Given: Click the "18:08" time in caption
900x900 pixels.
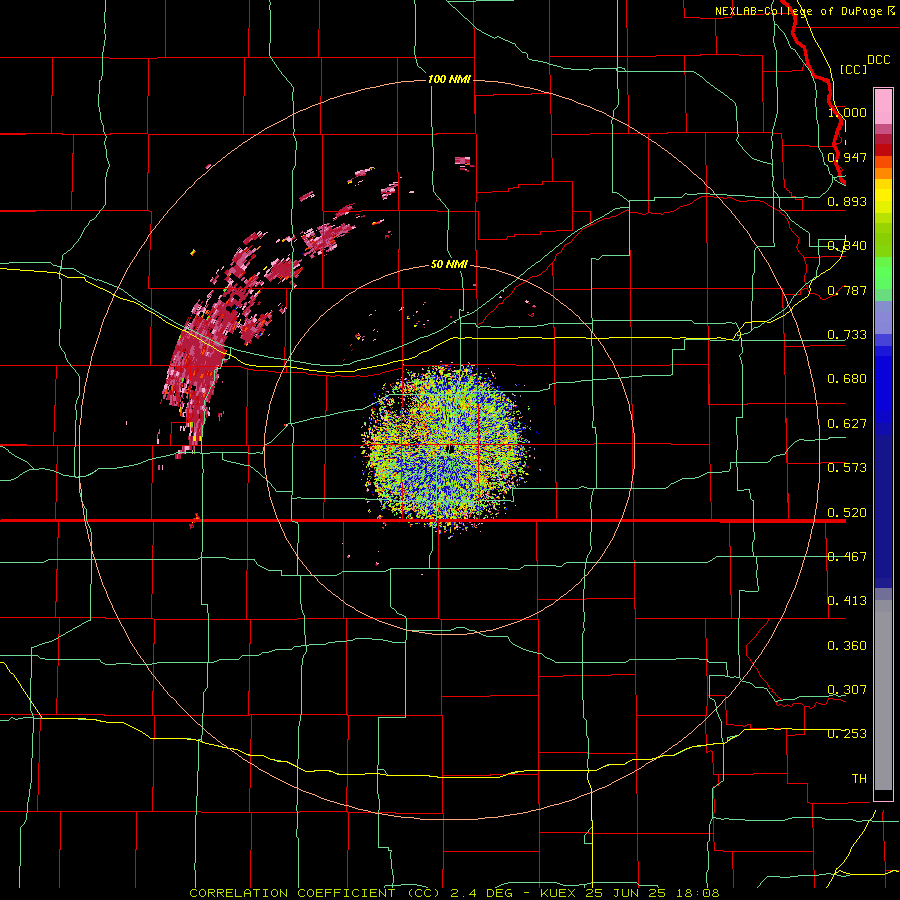Looking at the screenshot, I should point(696,893).
